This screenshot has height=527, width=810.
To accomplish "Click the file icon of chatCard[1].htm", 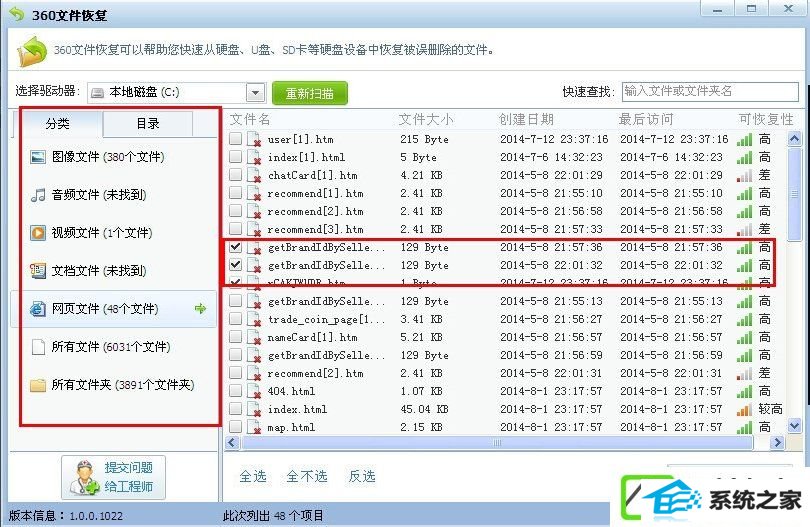I will pos(254,176).
